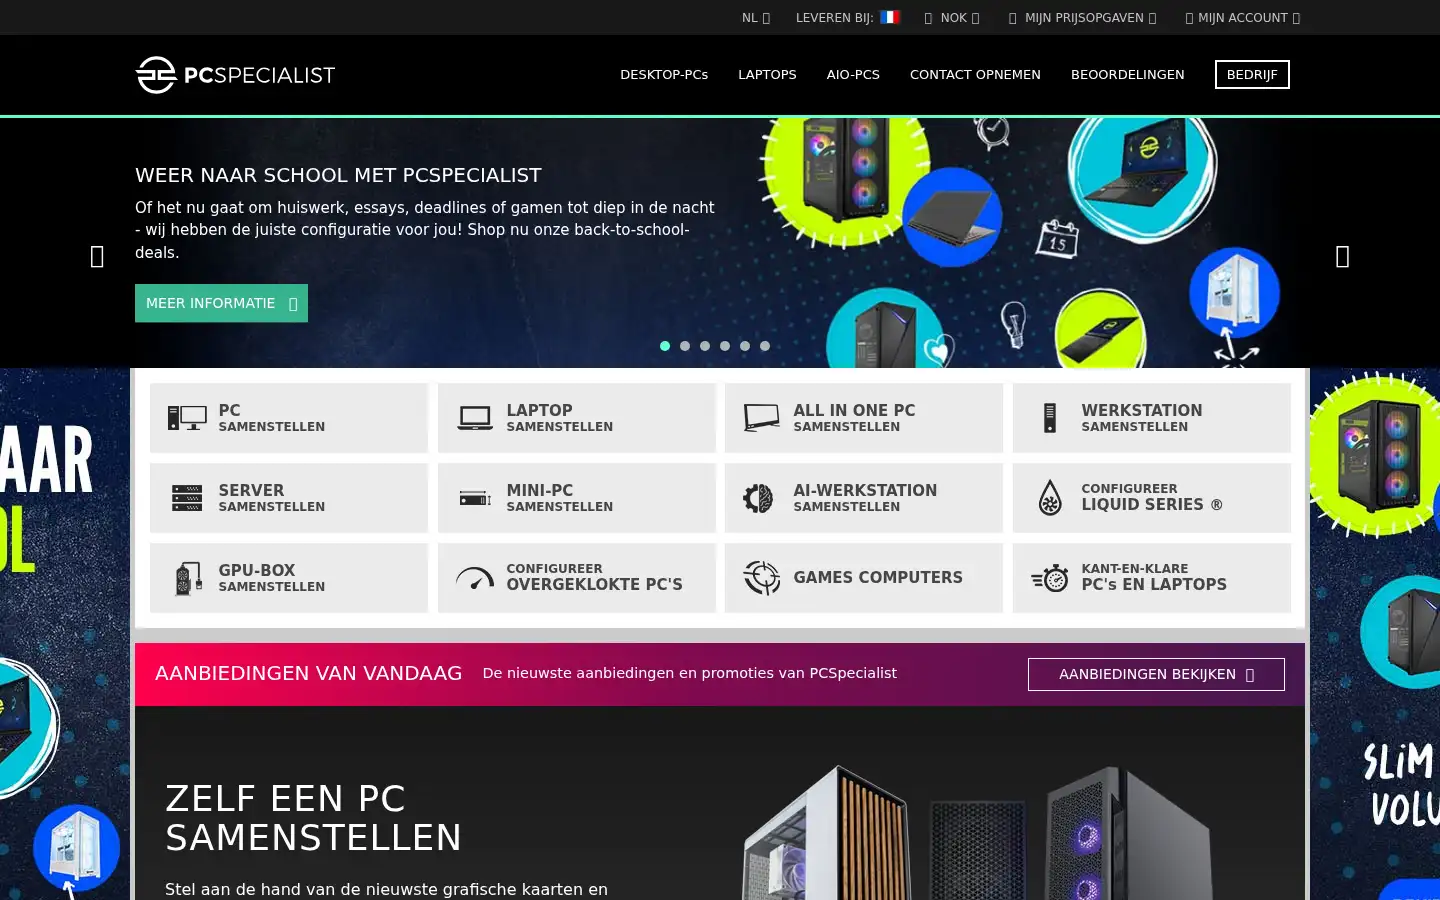The height and width of the screenshot is (900, 1440).
Task: Select the first carousel dot
Action: tap(665, 346)
